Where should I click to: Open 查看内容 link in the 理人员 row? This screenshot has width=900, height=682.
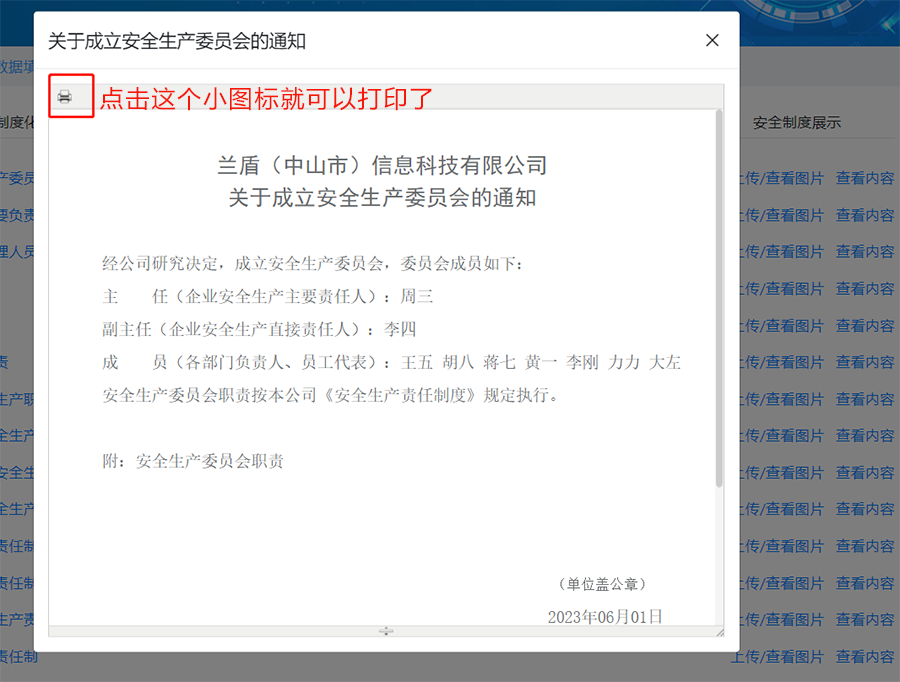click(x=864, y=252)
